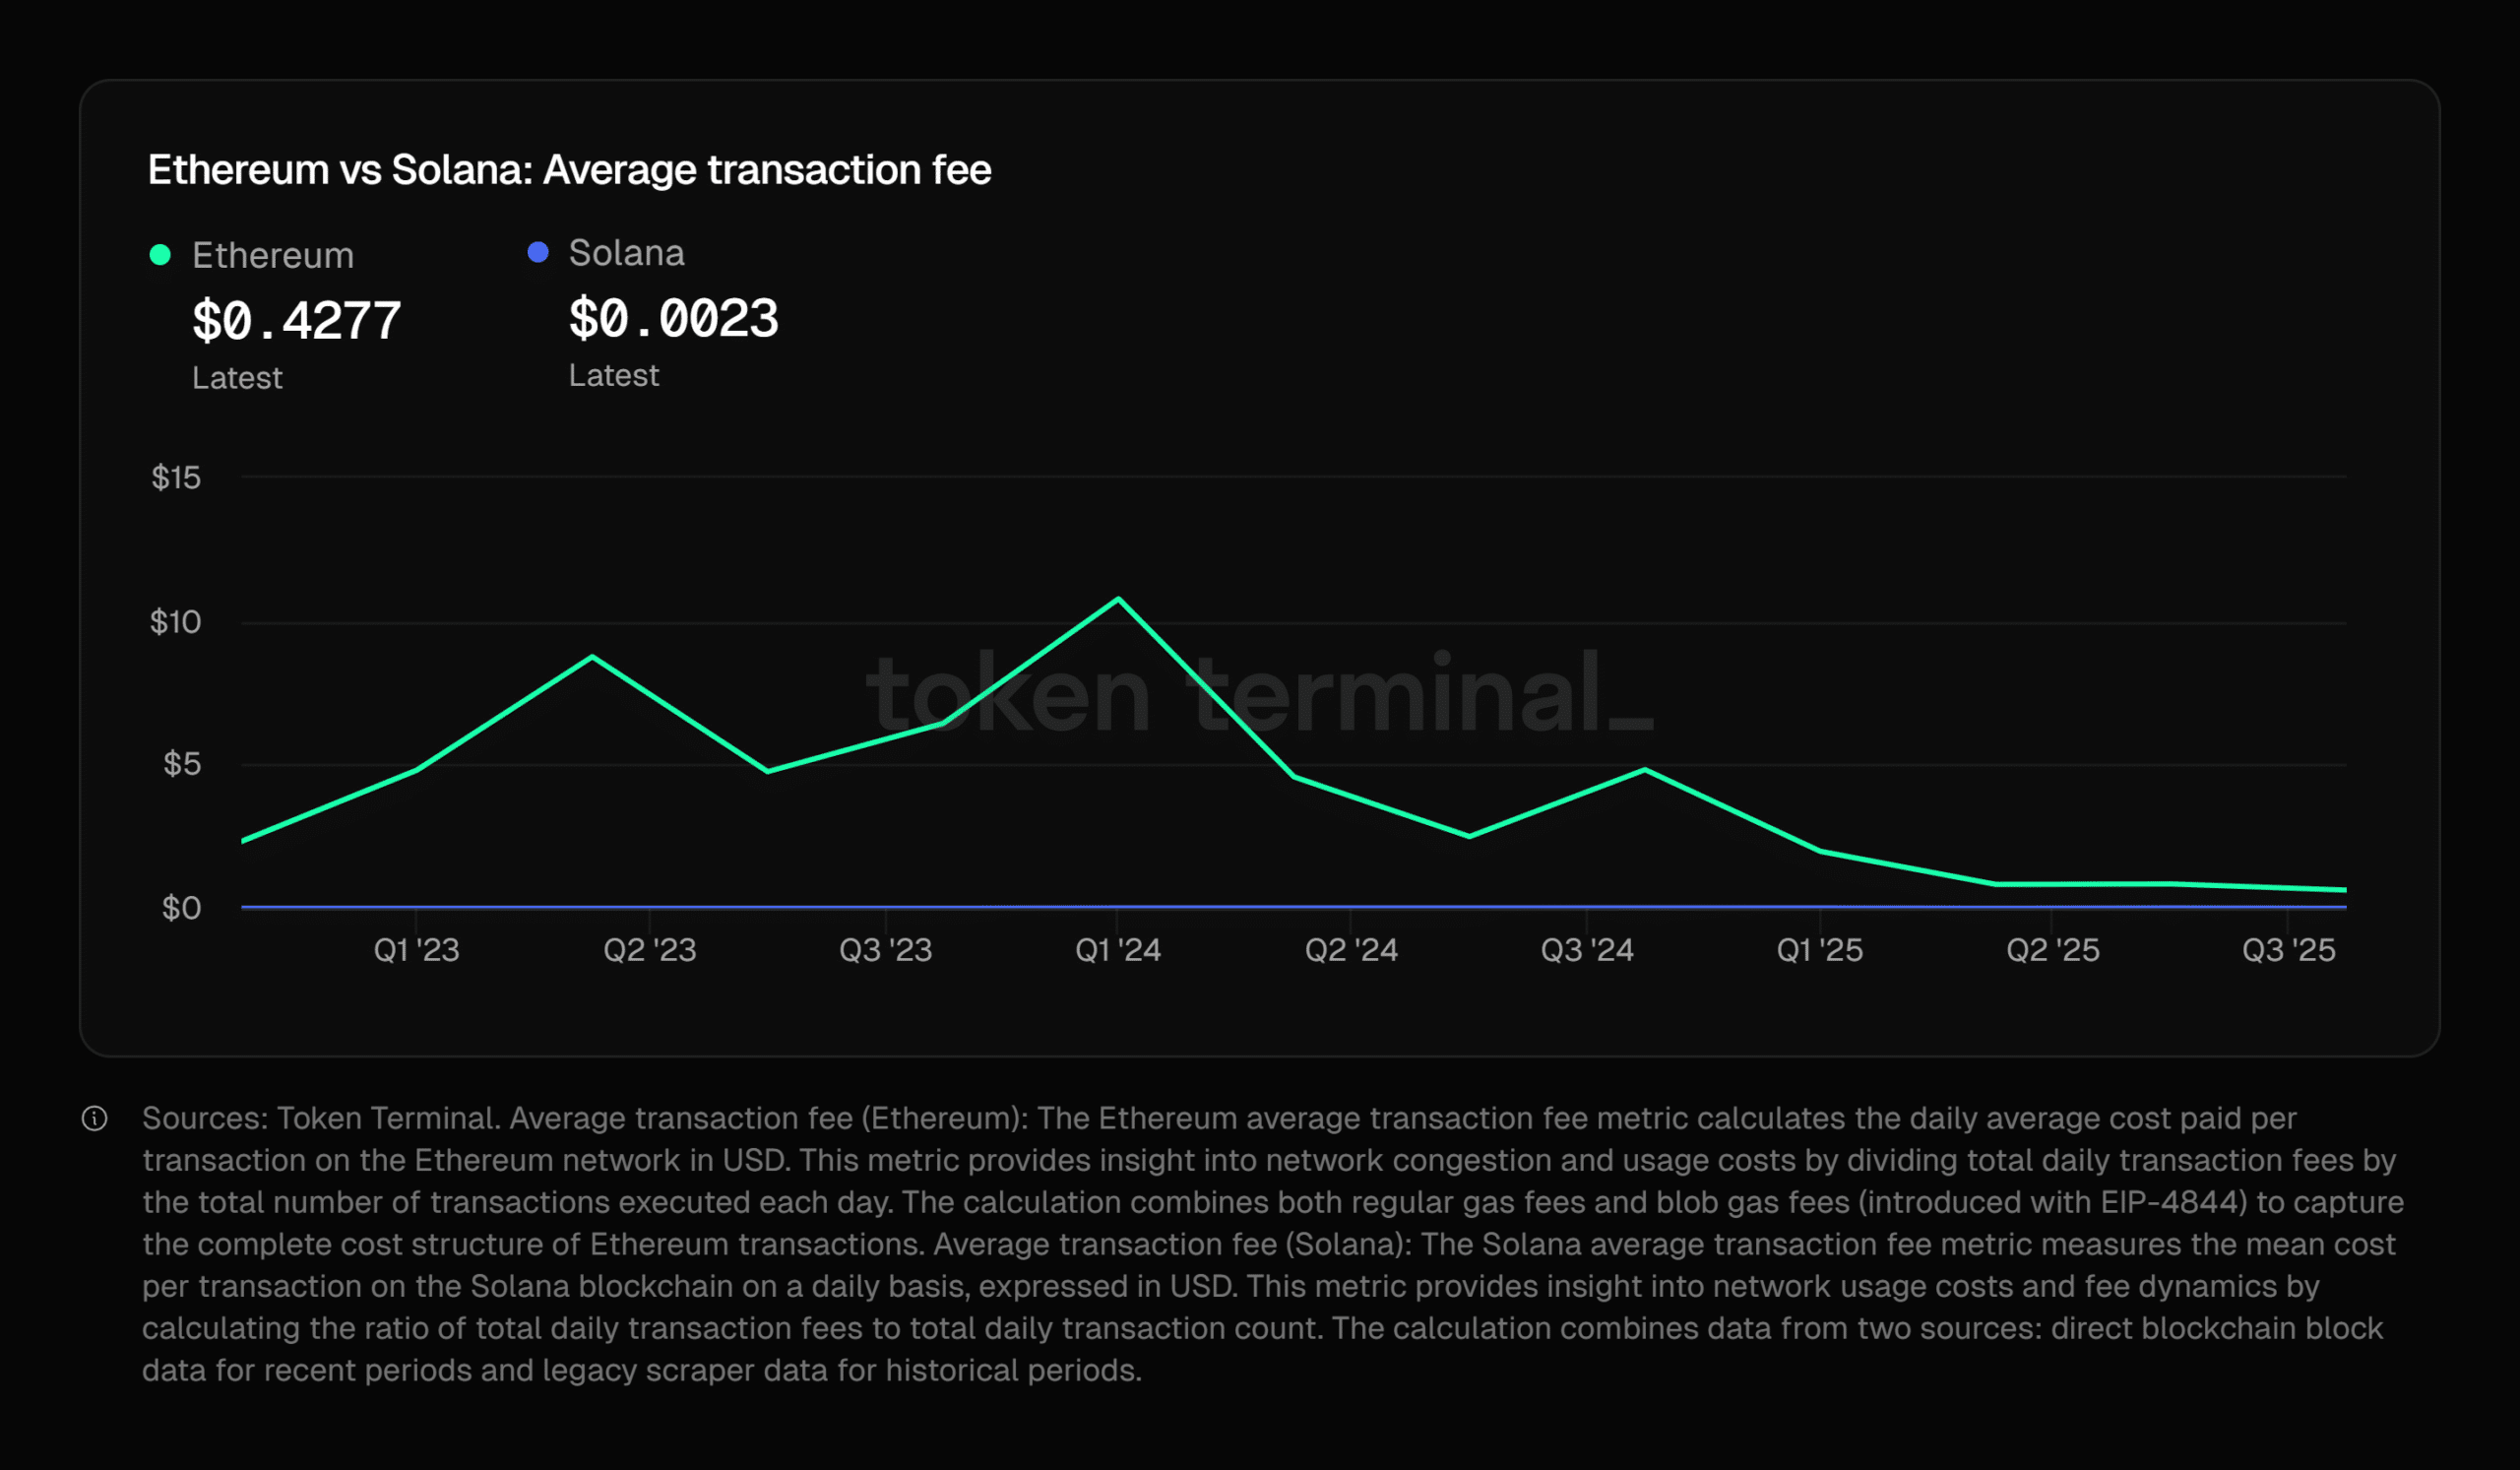Select the Solana legend label
This screenshot has width=2520, height=1470.
pyautogui.click(x=626, y=253)
